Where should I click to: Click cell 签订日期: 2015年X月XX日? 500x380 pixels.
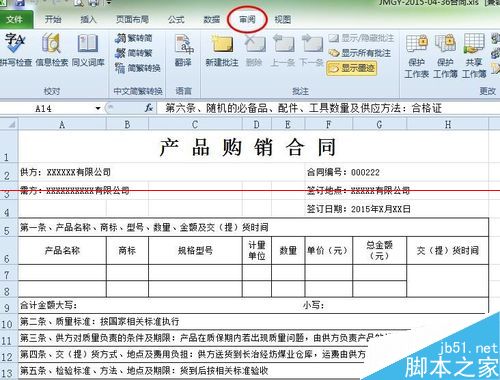click(x=358, y=209)
